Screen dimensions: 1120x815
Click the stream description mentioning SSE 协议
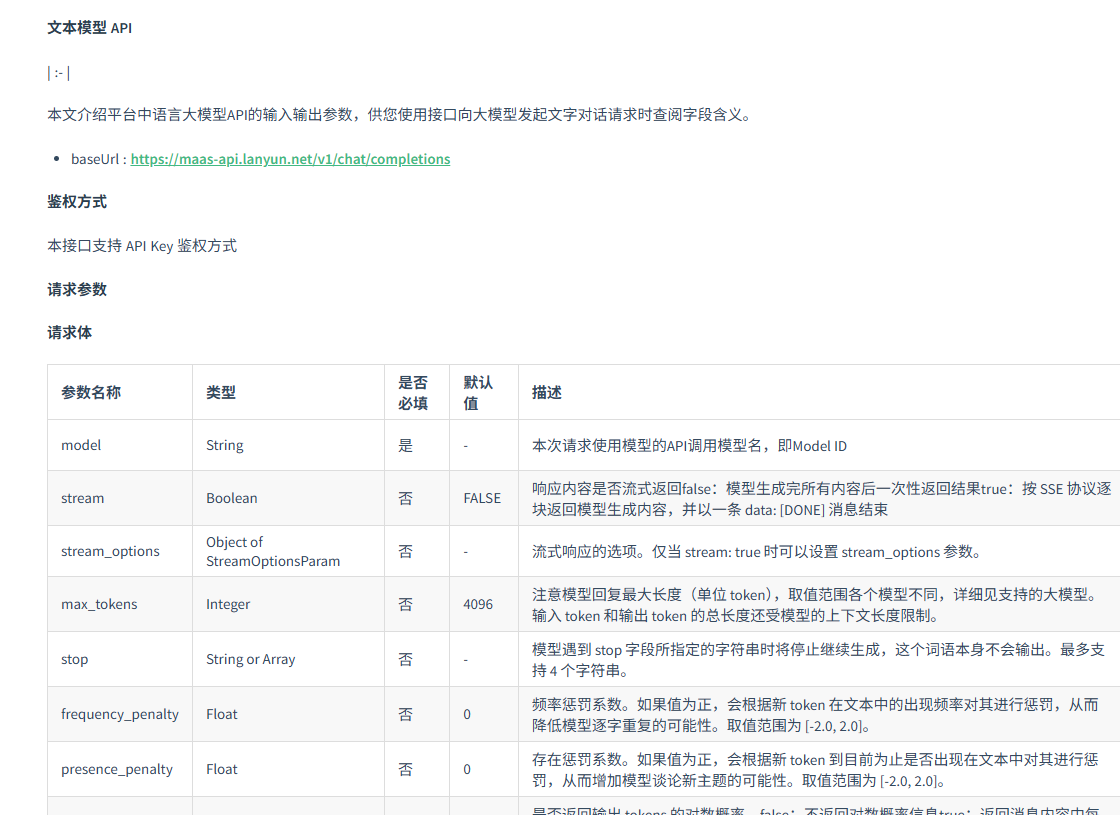coord(821,499)
